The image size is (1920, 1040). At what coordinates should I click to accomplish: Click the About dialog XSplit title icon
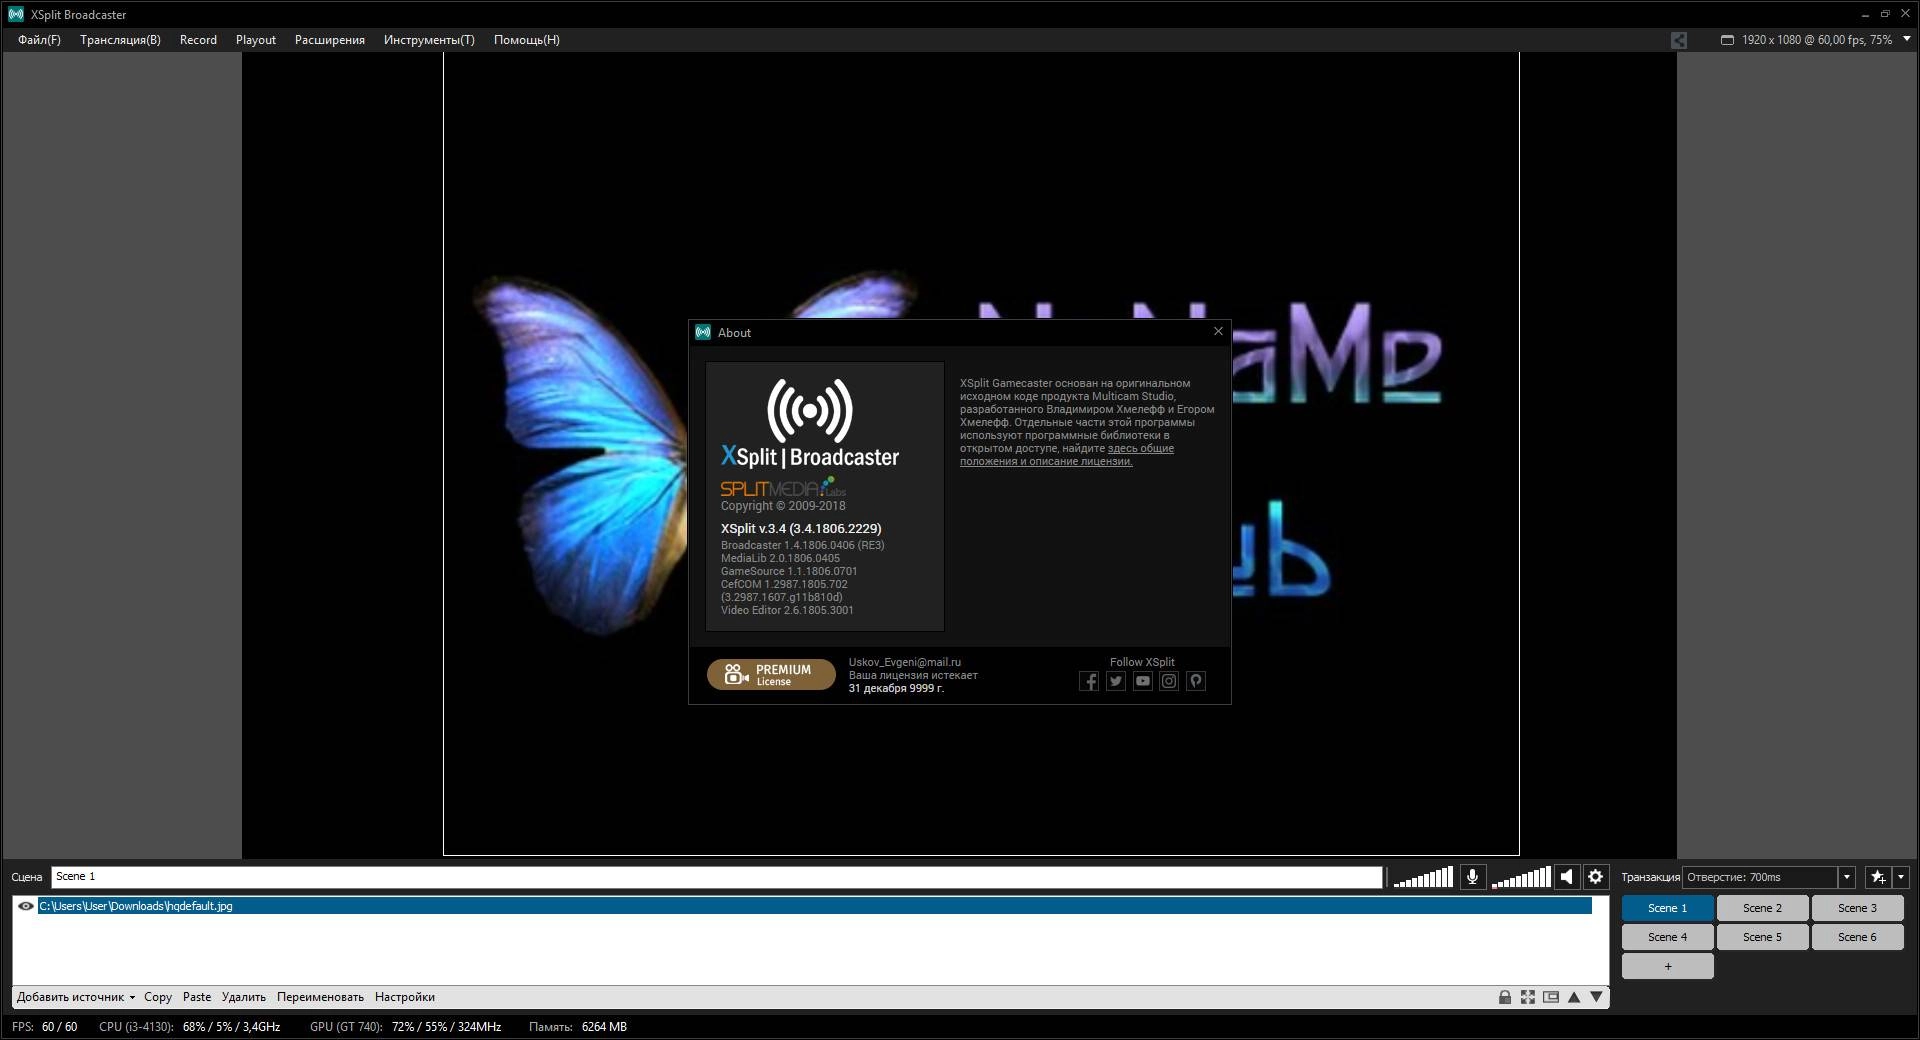tap(703, 332)
